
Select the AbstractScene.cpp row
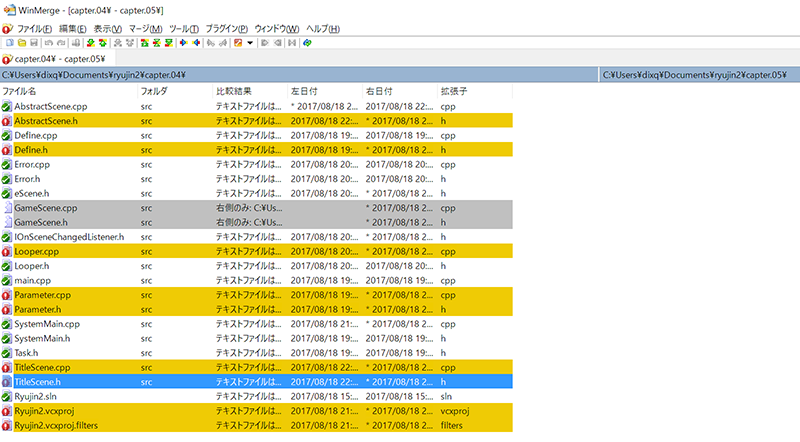256,106
